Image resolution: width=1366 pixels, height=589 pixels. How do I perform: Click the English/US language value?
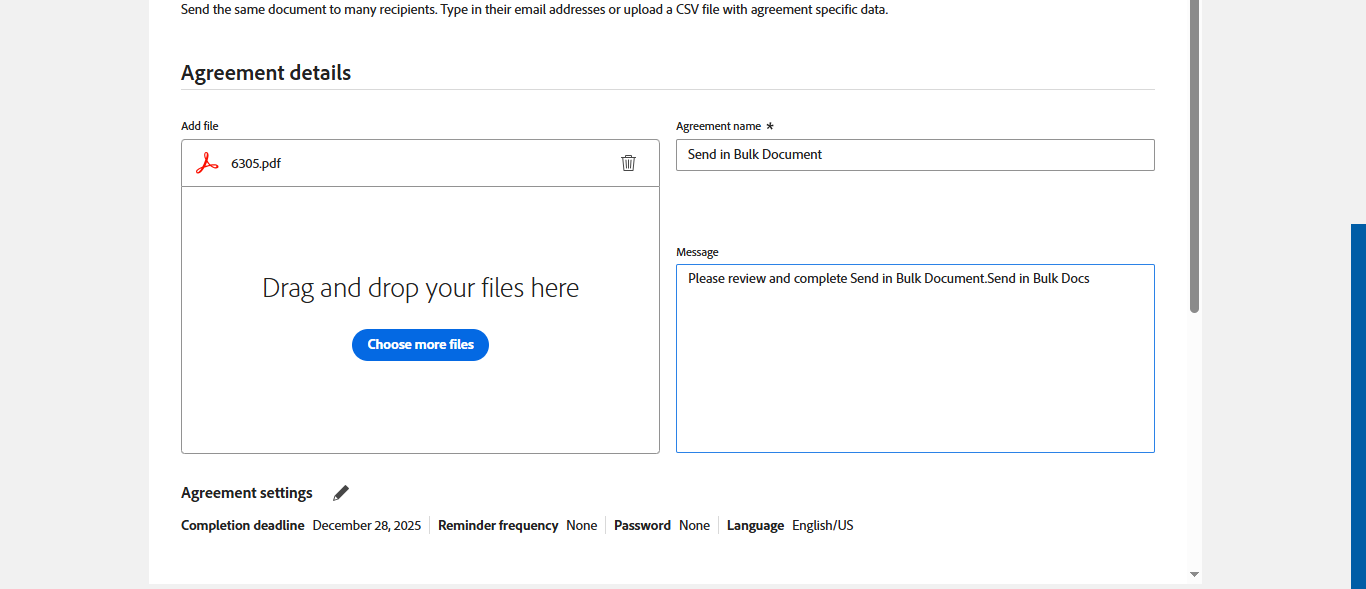[823, 525]
